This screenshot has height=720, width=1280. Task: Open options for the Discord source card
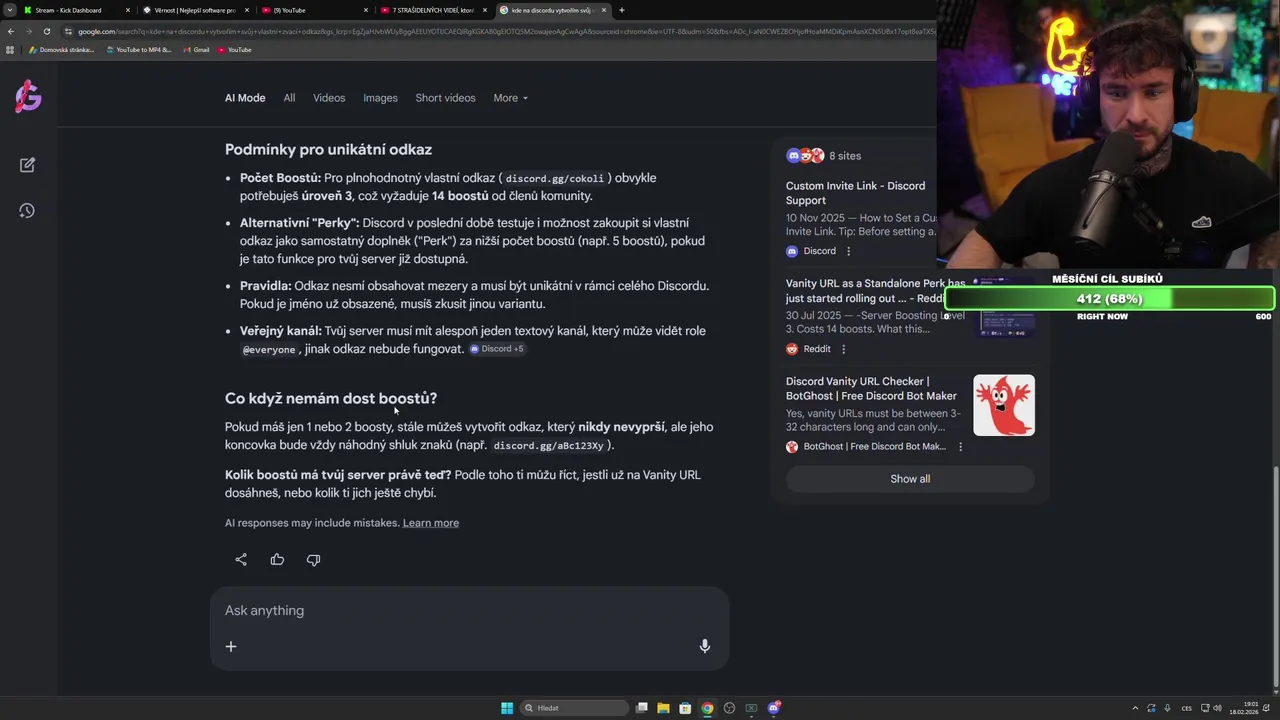coord(848,251)
